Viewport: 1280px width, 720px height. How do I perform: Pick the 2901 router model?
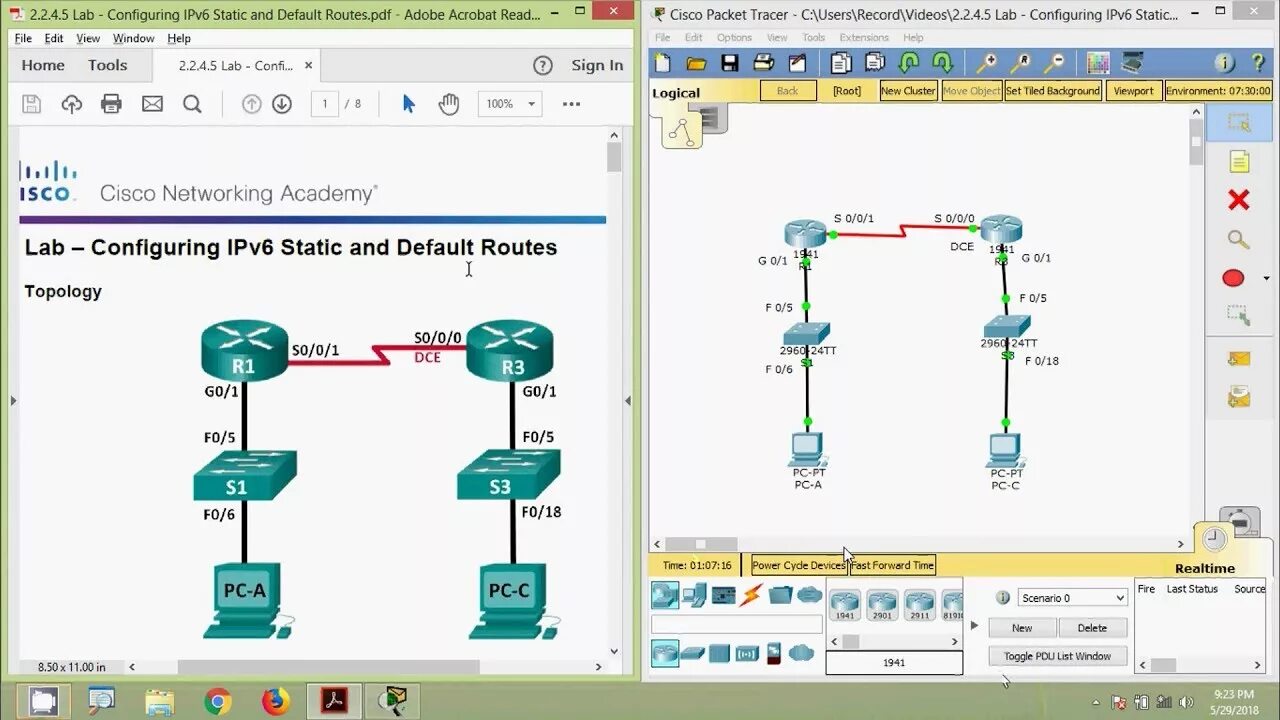click(x=882, y=605)
